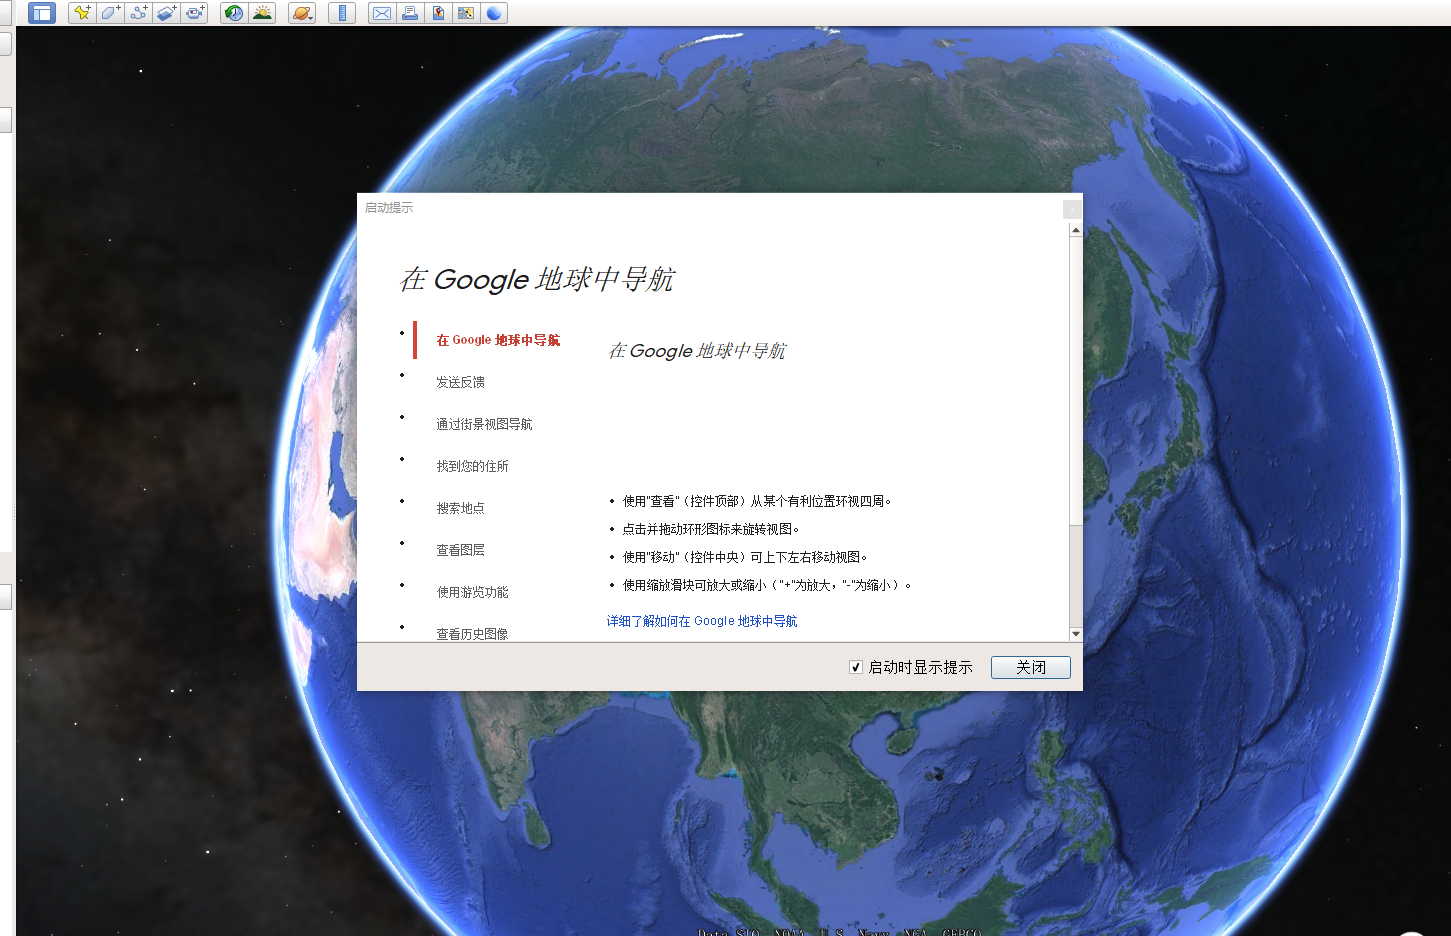The width and height of the screenshot is (1451, 936).
Task: Select the 查看历史图像 topic
Action: [472, 633]
